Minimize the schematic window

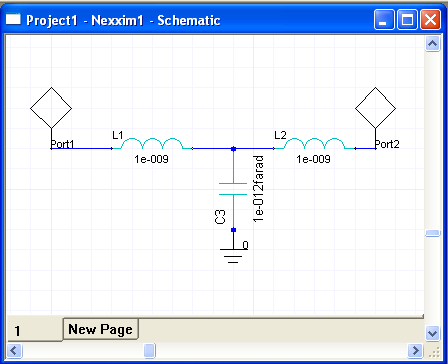tap(384, 20)
